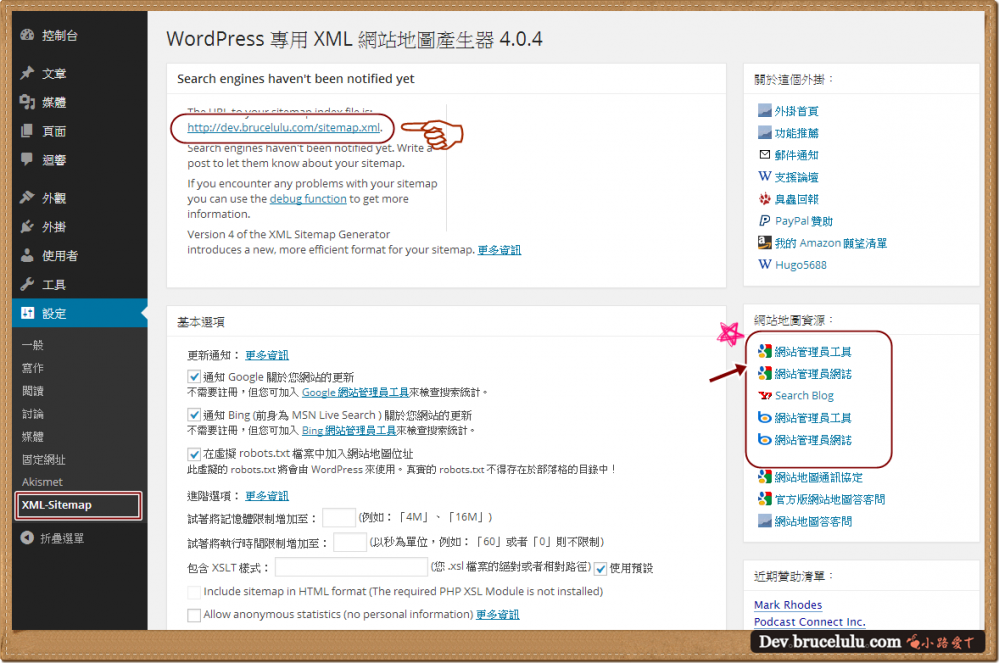999x663 pixels.
Task: Enable Allow anonymous statistics checkbox
Action: point(194,615)
